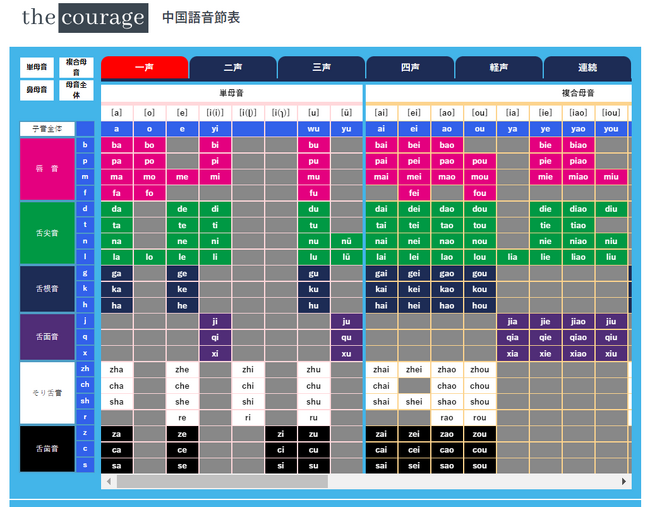650x507 pixels.
Task: Open the 軽声 tone tab
Action: tap(498, 68)
